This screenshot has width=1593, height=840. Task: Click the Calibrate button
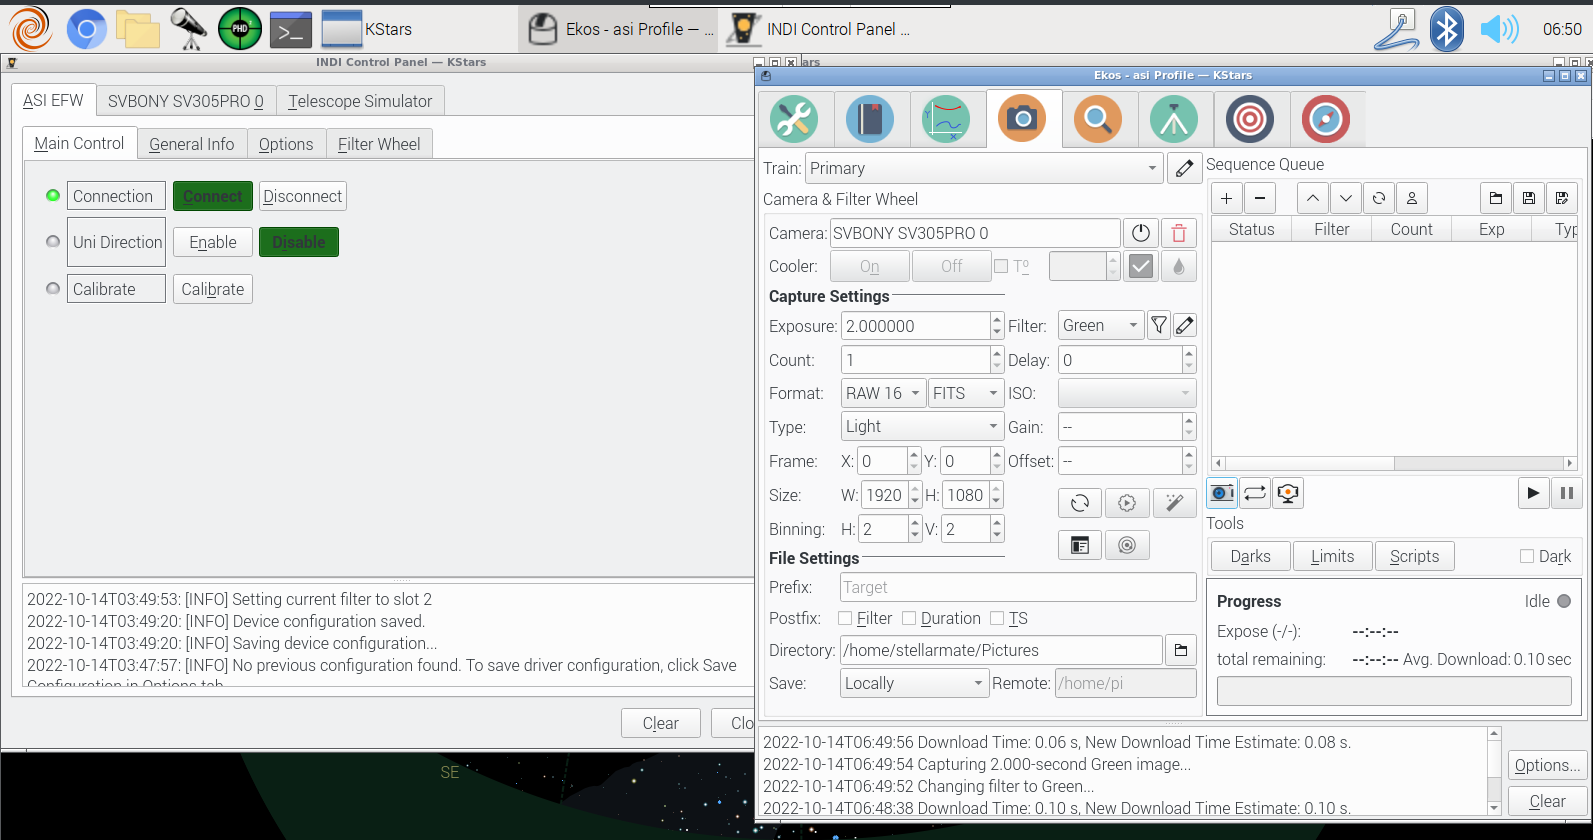(213, 289)
